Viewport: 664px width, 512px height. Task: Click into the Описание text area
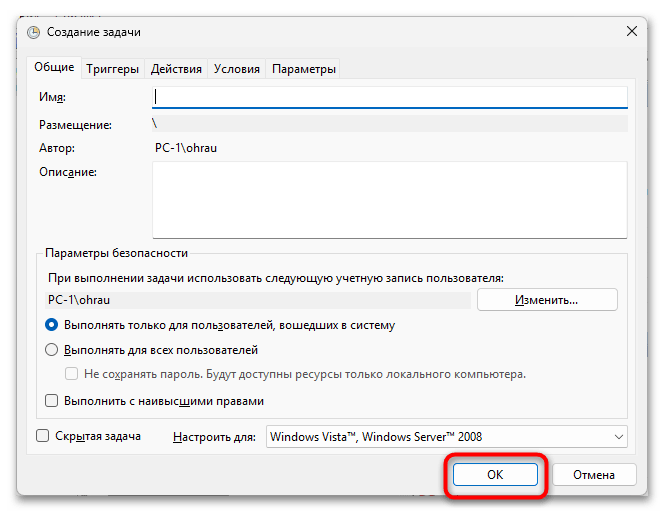coord(390,200)
